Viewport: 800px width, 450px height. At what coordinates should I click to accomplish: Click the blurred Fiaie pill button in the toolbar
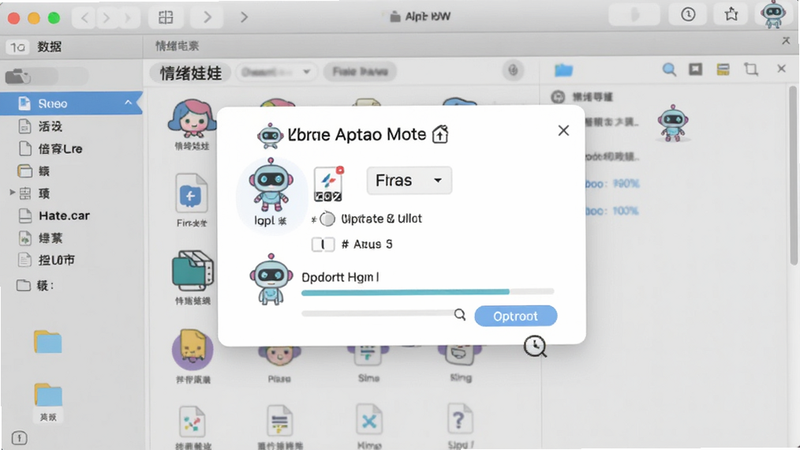tap(360, 72)
